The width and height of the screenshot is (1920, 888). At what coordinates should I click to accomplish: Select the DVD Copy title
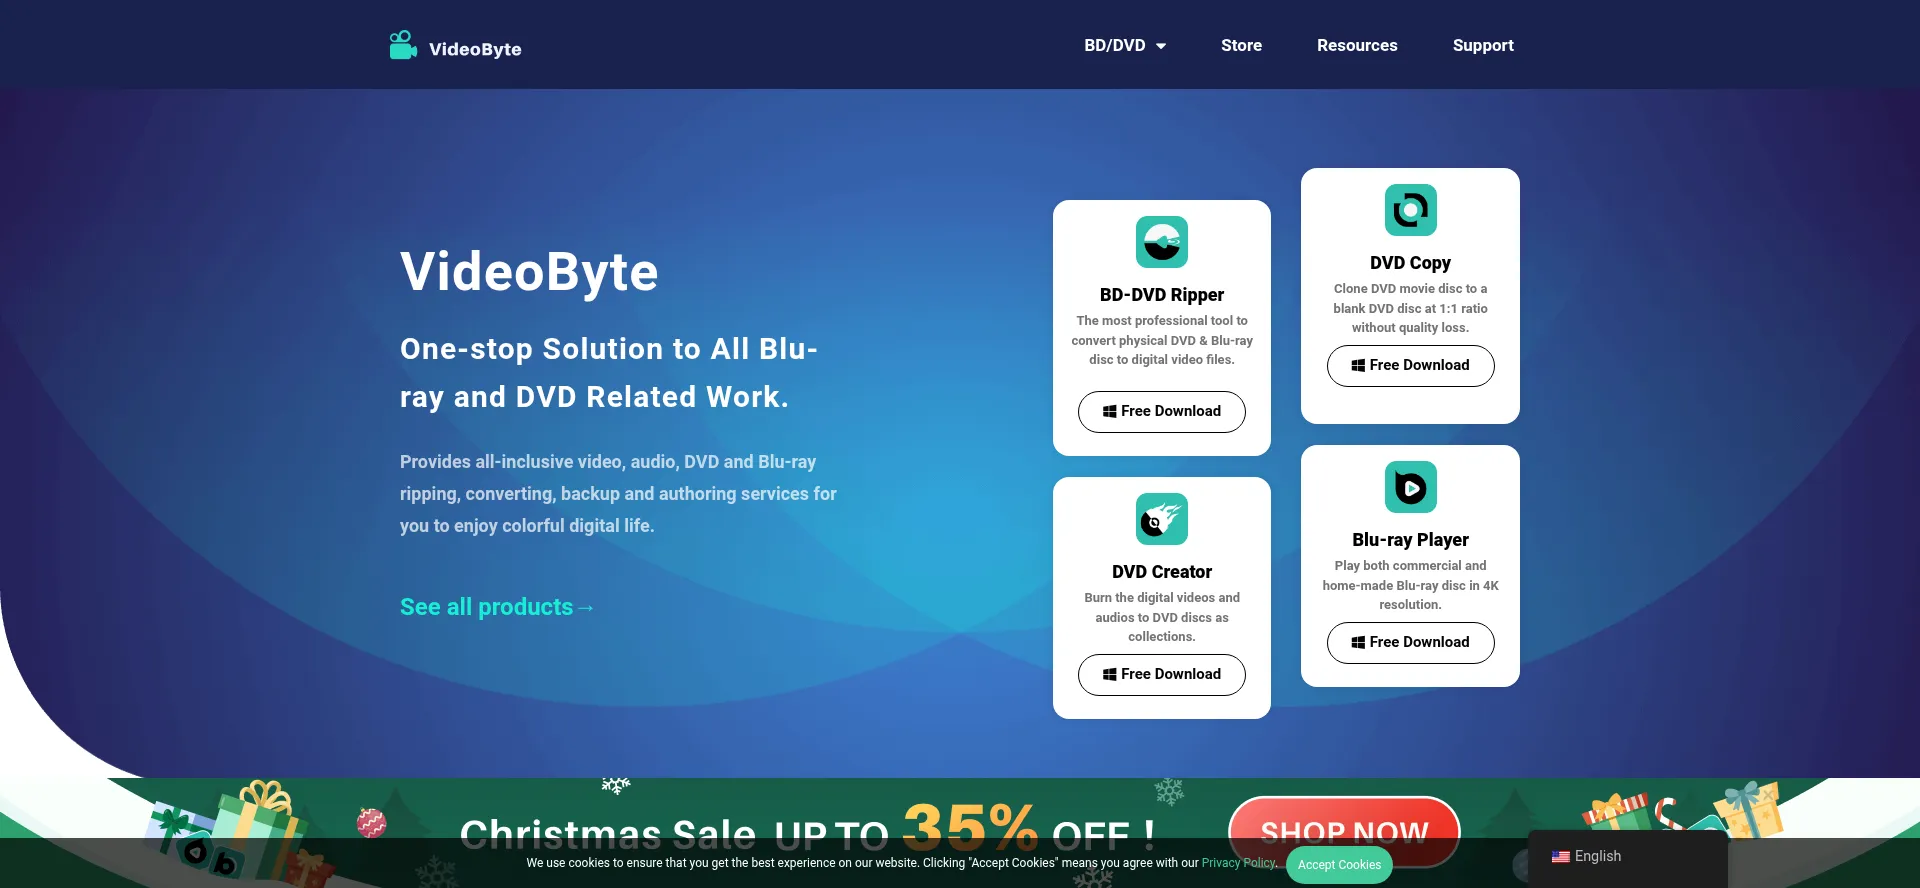pos(1411,263)
